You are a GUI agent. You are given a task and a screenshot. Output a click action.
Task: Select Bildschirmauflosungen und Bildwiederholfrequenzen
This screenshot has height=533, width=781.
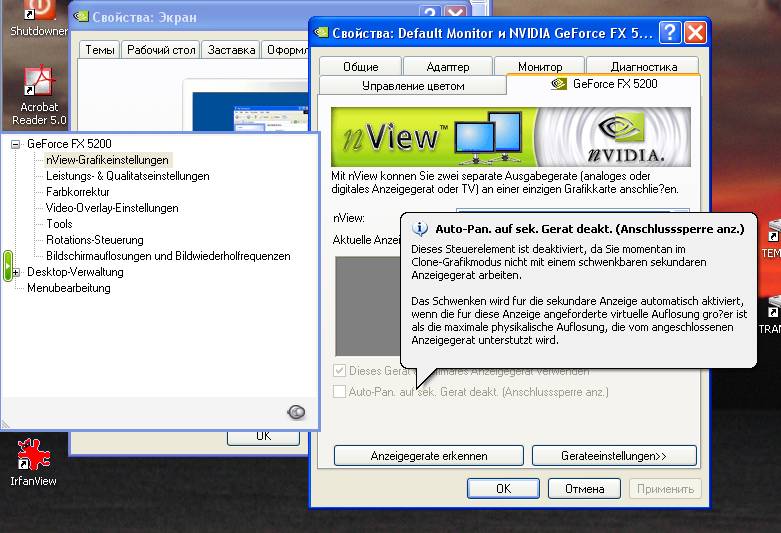tap(168, 256)
